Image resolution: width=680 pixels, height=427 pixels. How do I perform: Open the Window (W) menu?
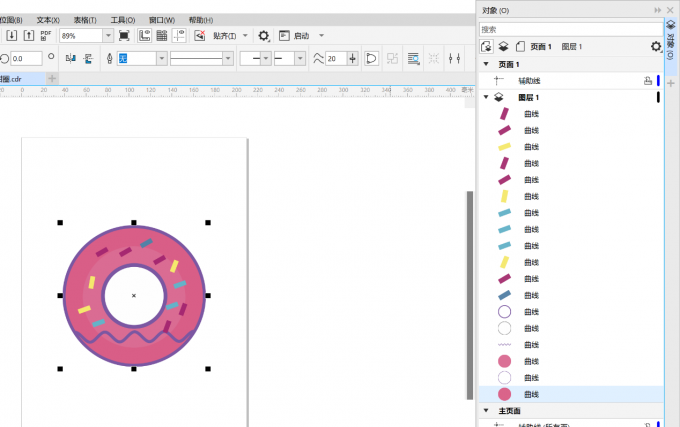click(x=162, y=20)
